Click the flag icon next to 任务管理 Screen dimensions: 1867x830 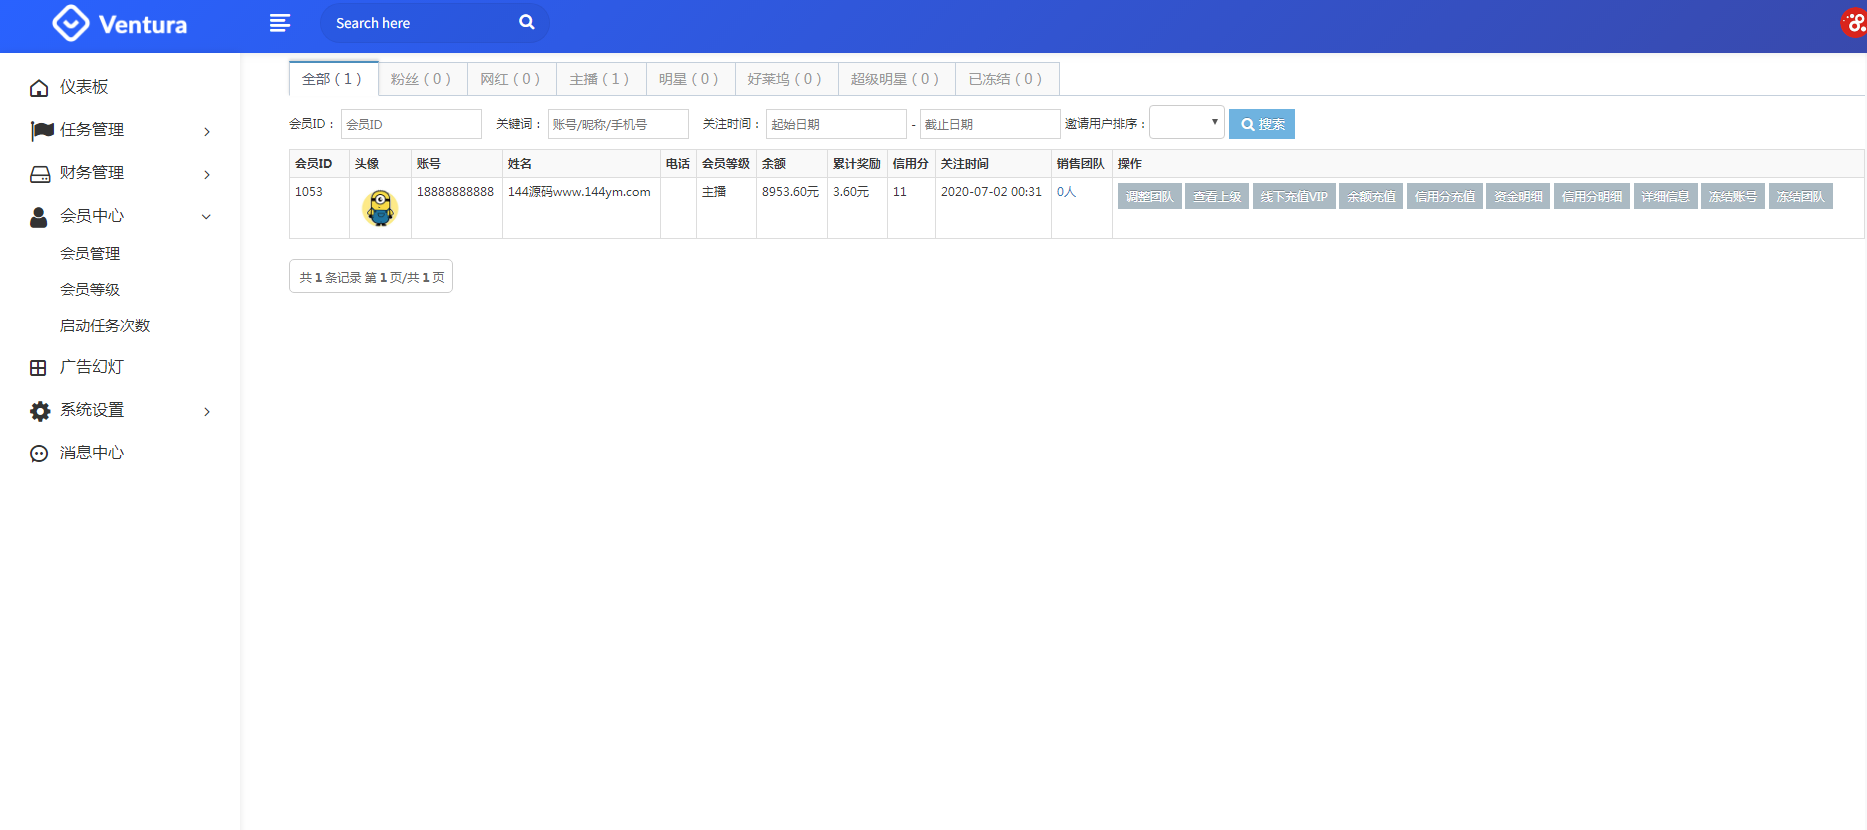41,130
